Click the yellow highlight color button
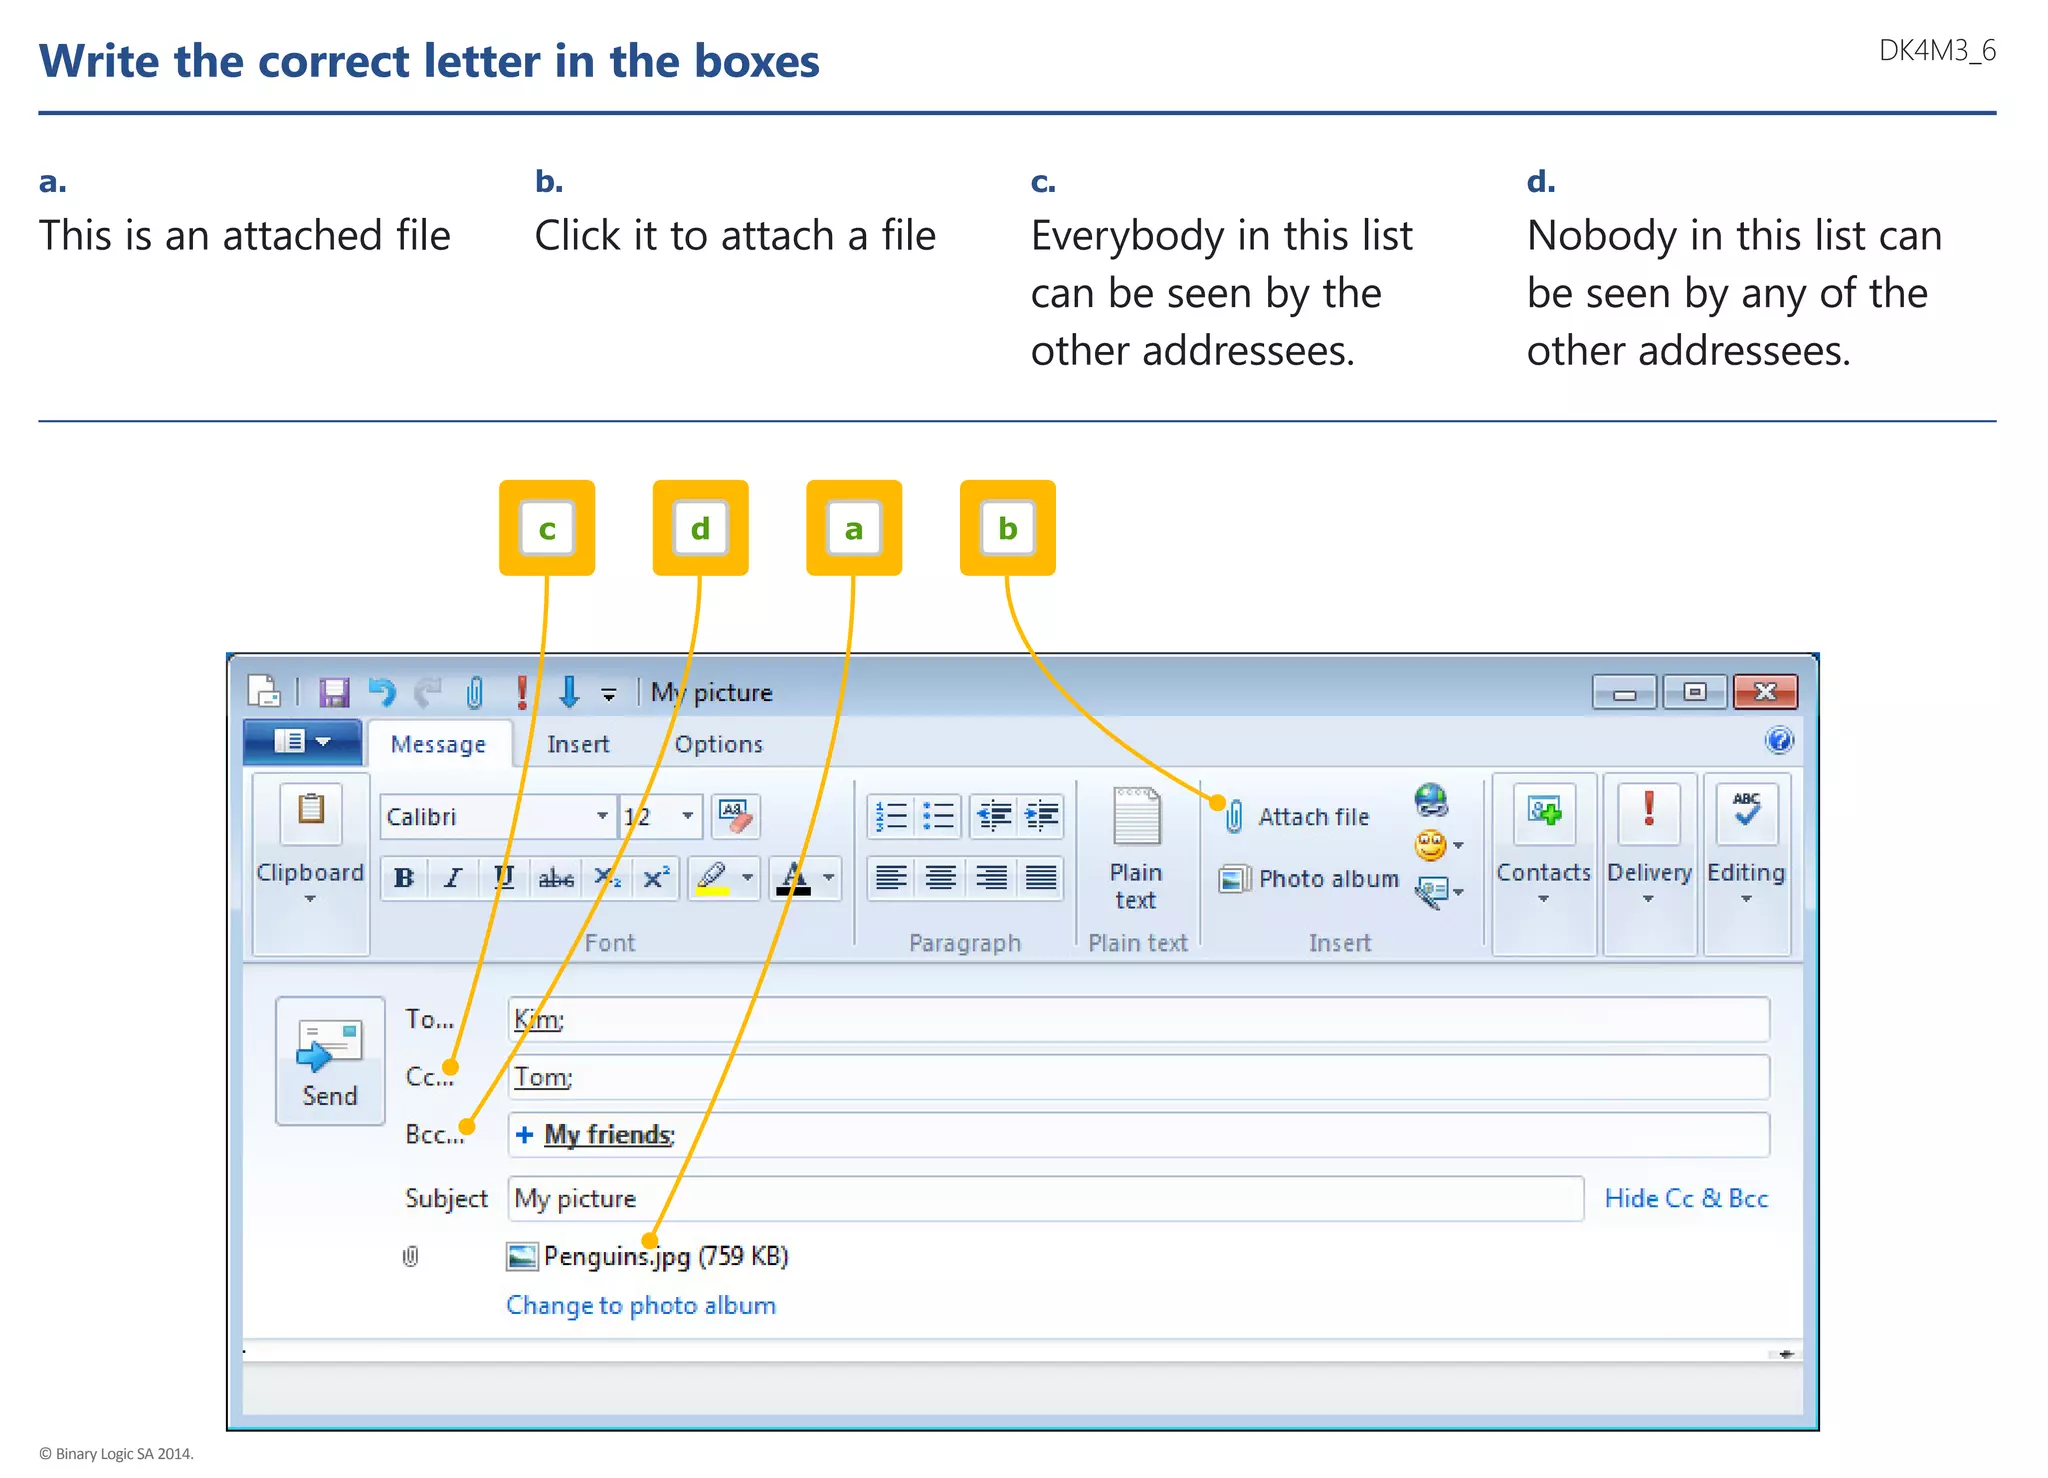The width and height of the screenshot is (2048, 1478). point(713,878)
